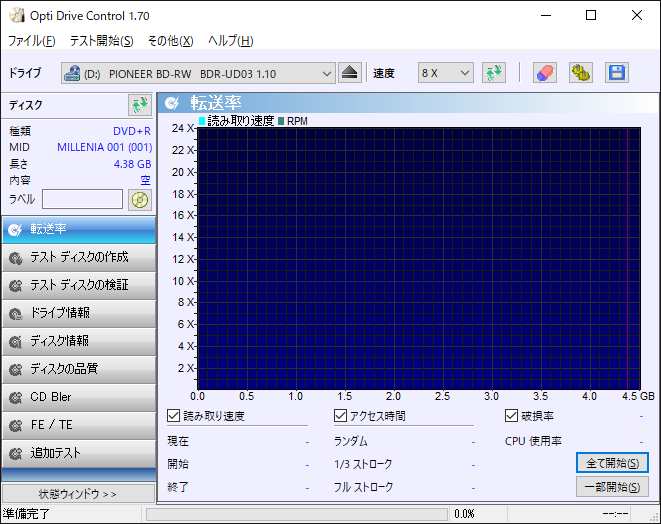Open the テスト開始(S) menu
The image size is (661, 524).
pos(102,41)
